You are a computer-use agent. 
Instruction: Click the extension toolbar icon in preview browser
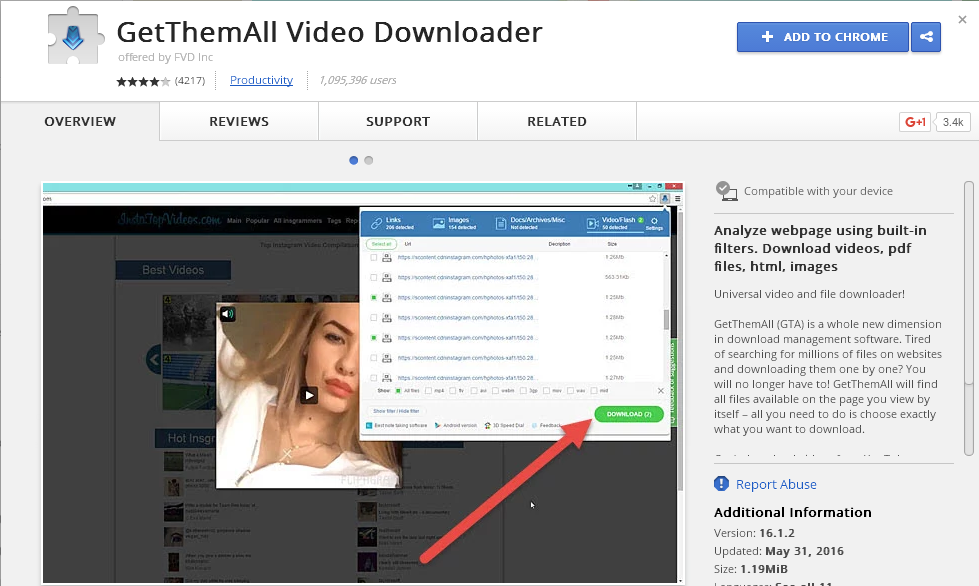tap(664, 198)
